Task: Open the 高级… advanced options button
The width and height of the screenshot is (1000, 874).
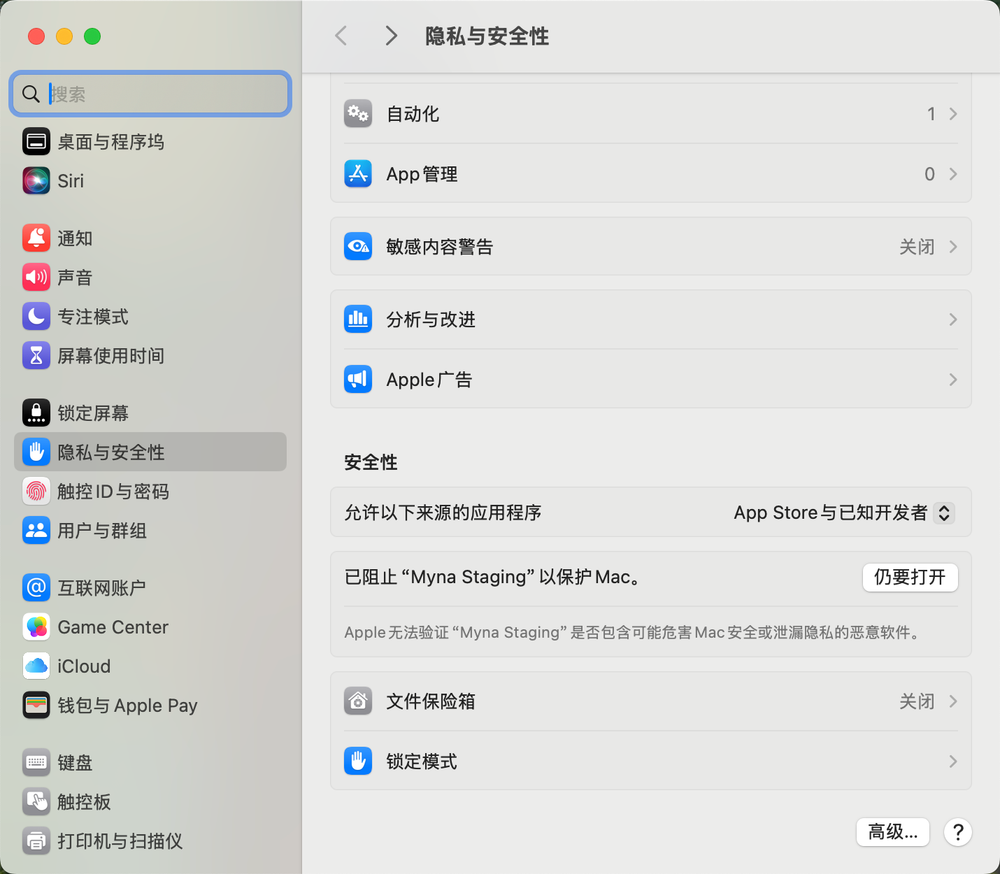Action: point(893,832)
